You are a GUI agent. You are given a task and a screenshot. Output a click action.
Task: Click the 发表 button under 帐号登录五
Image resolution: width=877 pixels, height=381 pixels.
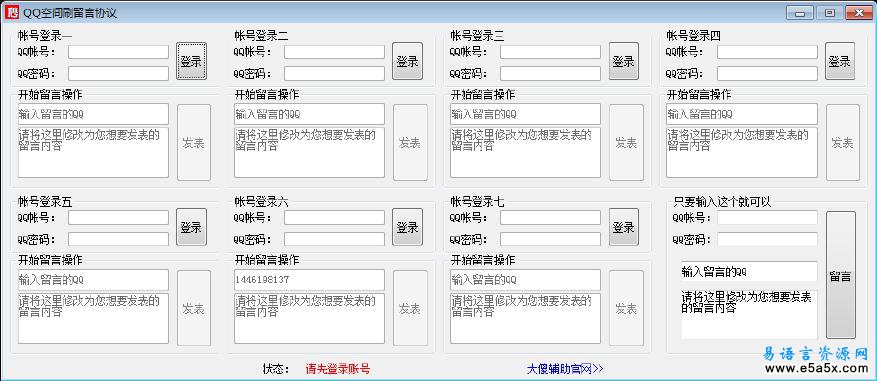click(194, 308)
